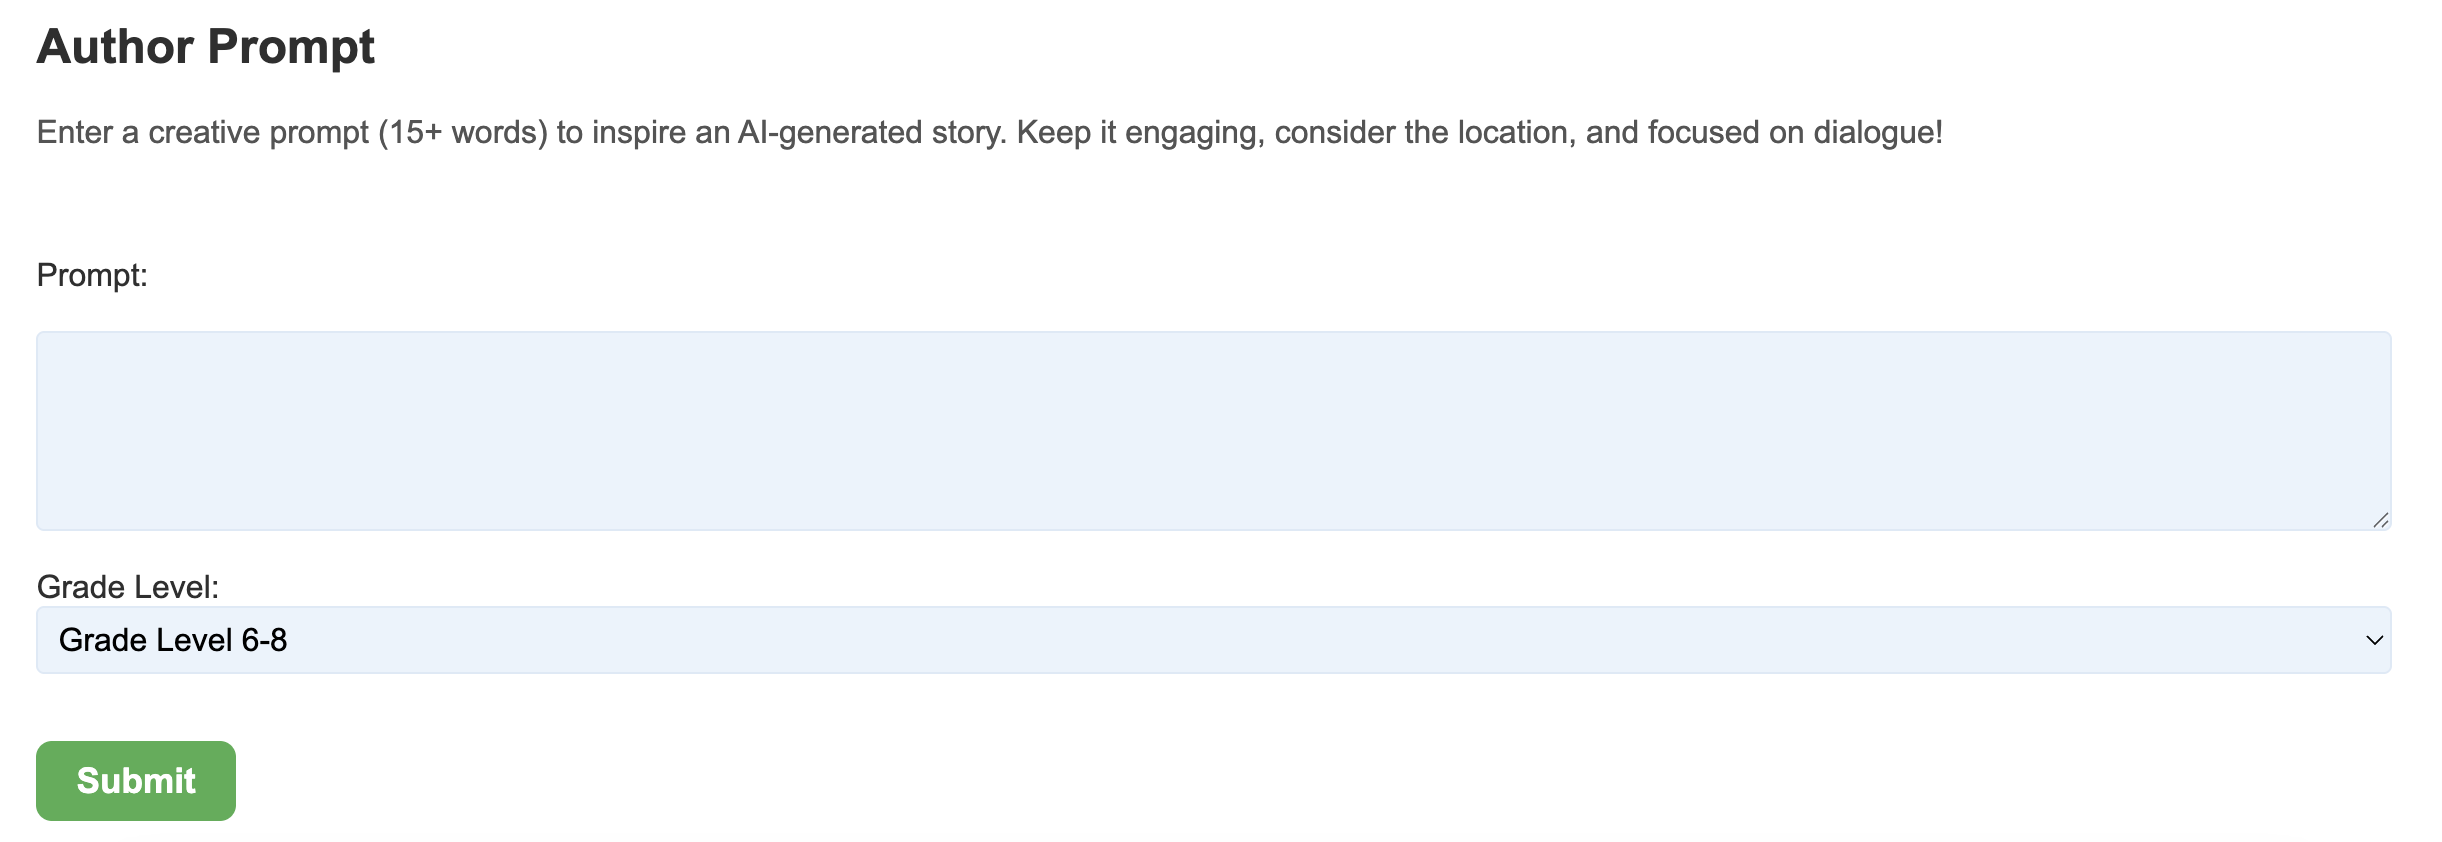Expand the grade selection combo box
This screenshot has height=842, width=2442.
1213,640
